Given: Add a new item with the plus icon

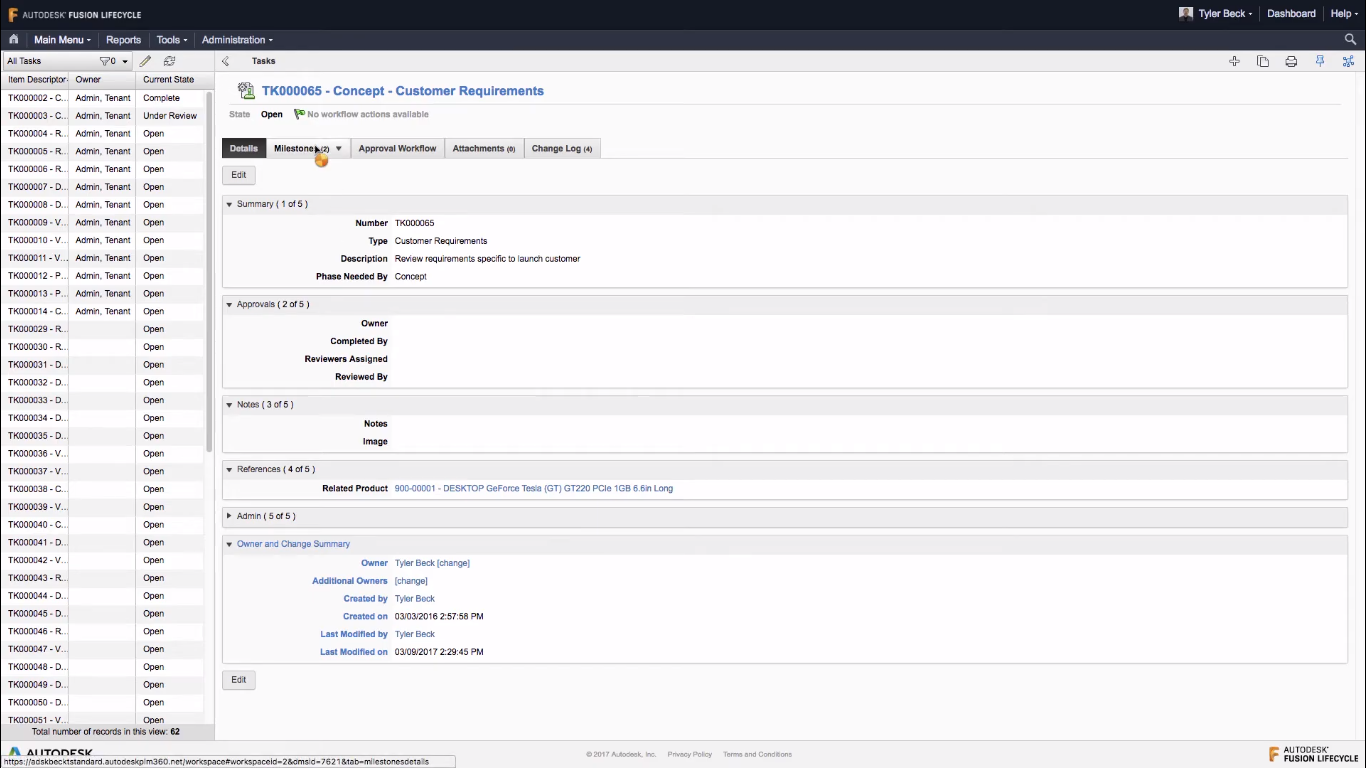Looking at the screenshot, I should pos(1234,61).
